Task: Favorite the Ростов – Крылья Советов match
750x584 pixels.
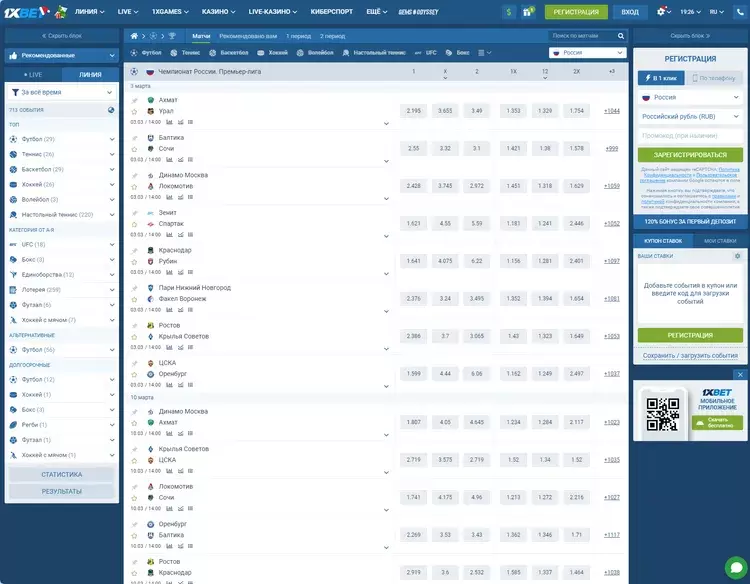Action: coord(134,337)
